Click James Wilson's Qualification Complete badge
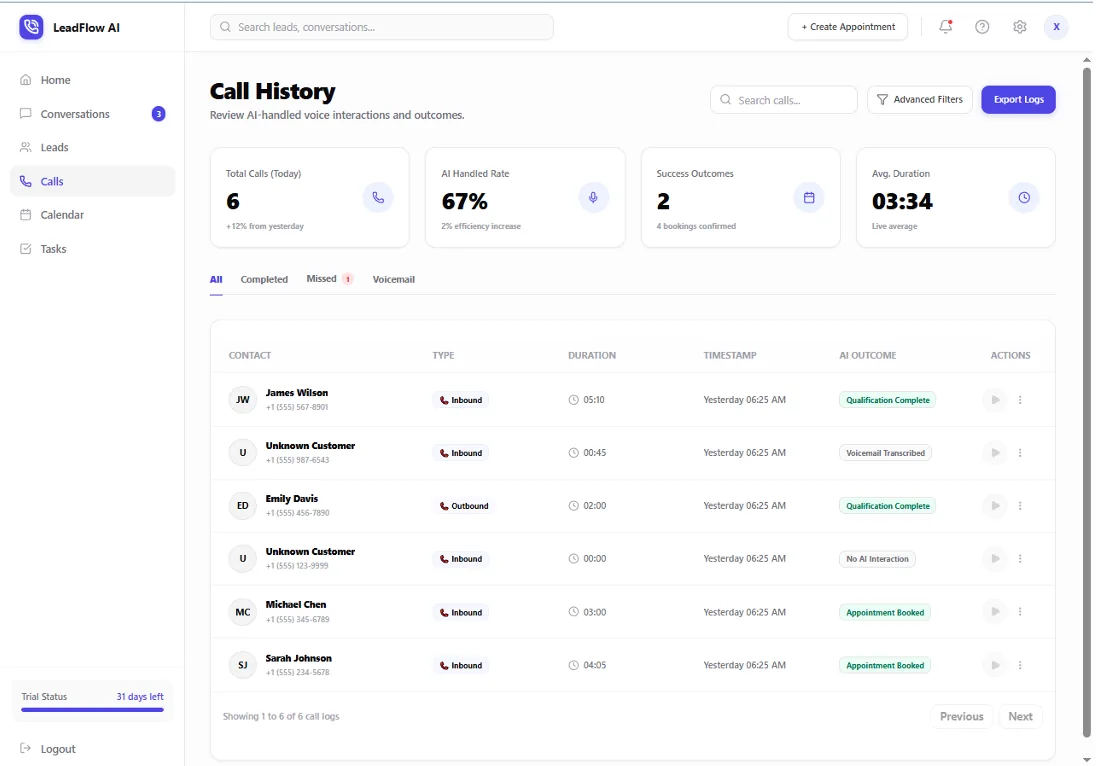The image size is (1096, 766). click(888, 400)
